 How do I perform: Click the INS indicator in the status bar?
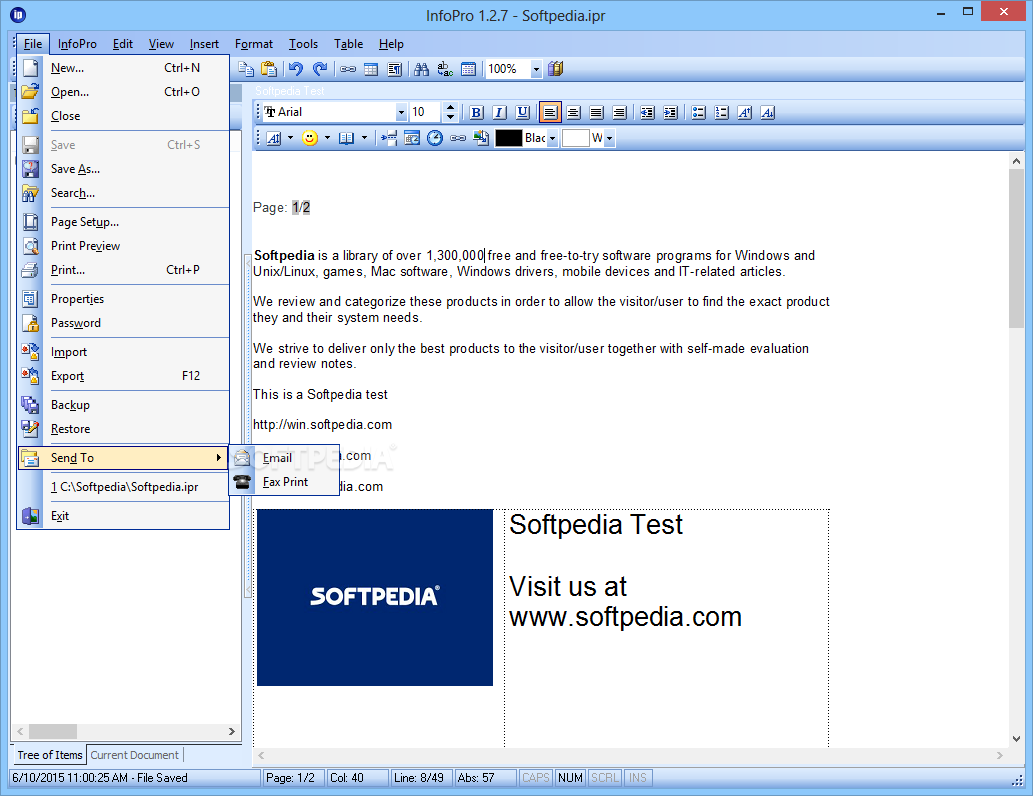click(638, 778)
